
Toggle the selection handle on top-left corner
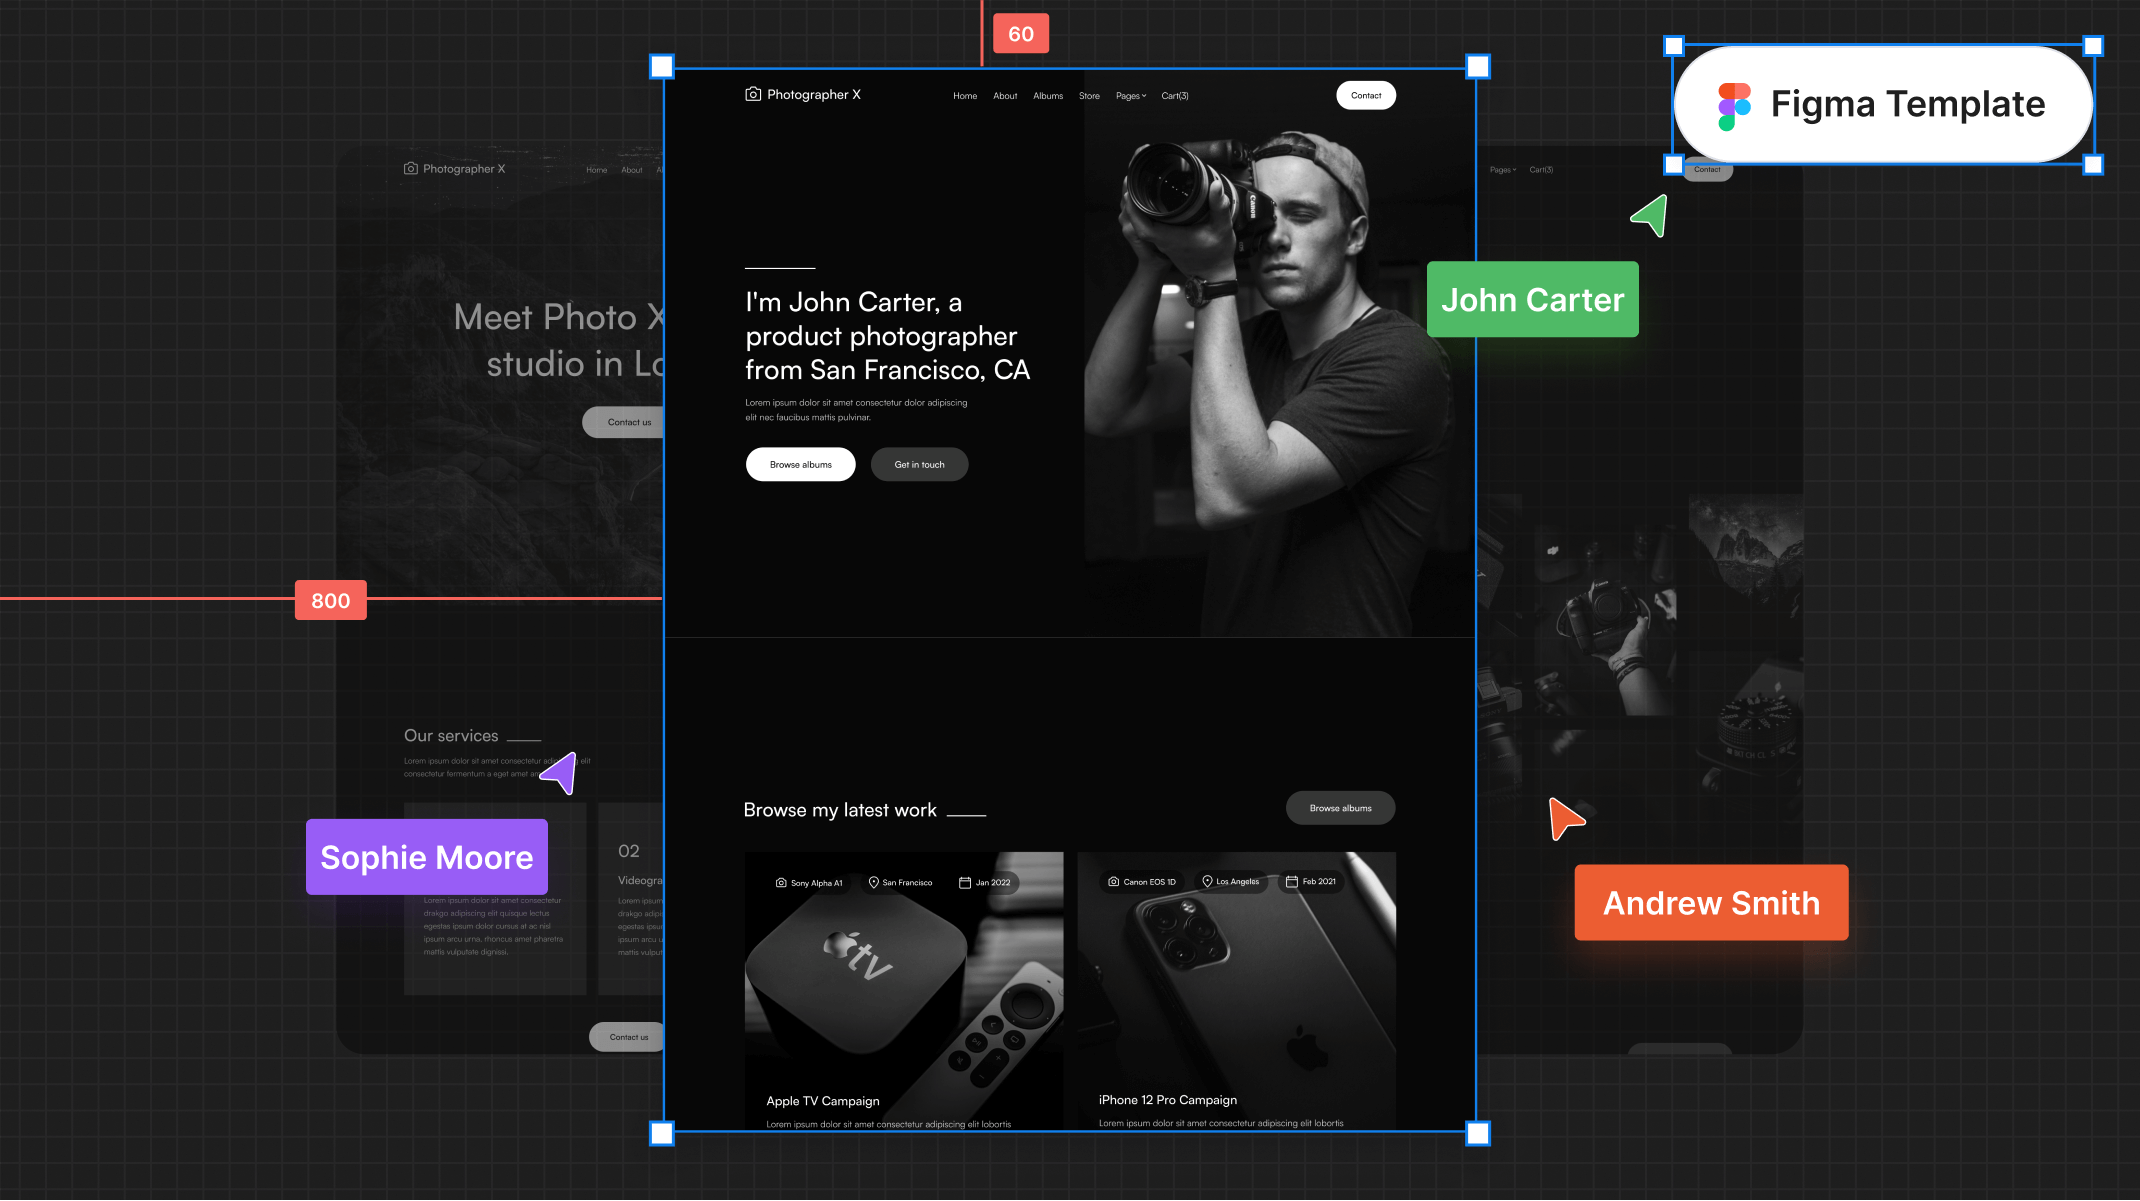coord(663,66)
